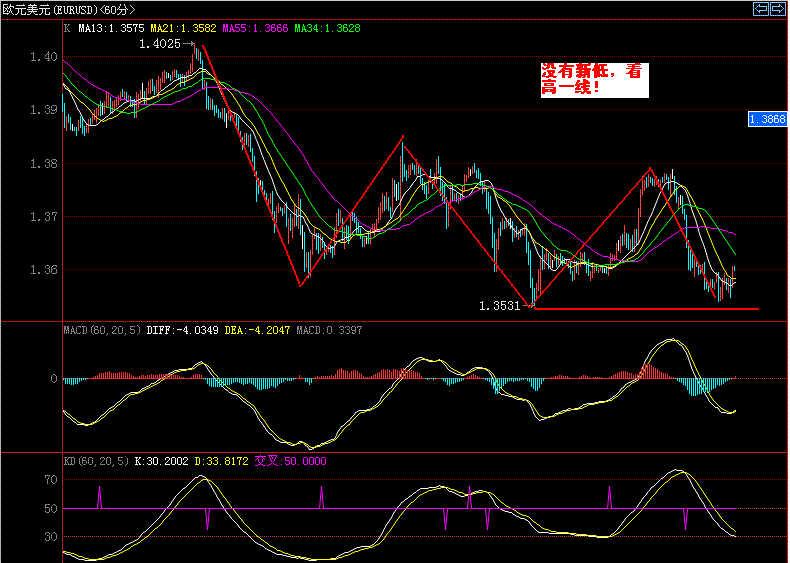Click the KD(60,20,5) indicator title
The width and height of the screenshot is (790, 563).
(x=96, y=461)
